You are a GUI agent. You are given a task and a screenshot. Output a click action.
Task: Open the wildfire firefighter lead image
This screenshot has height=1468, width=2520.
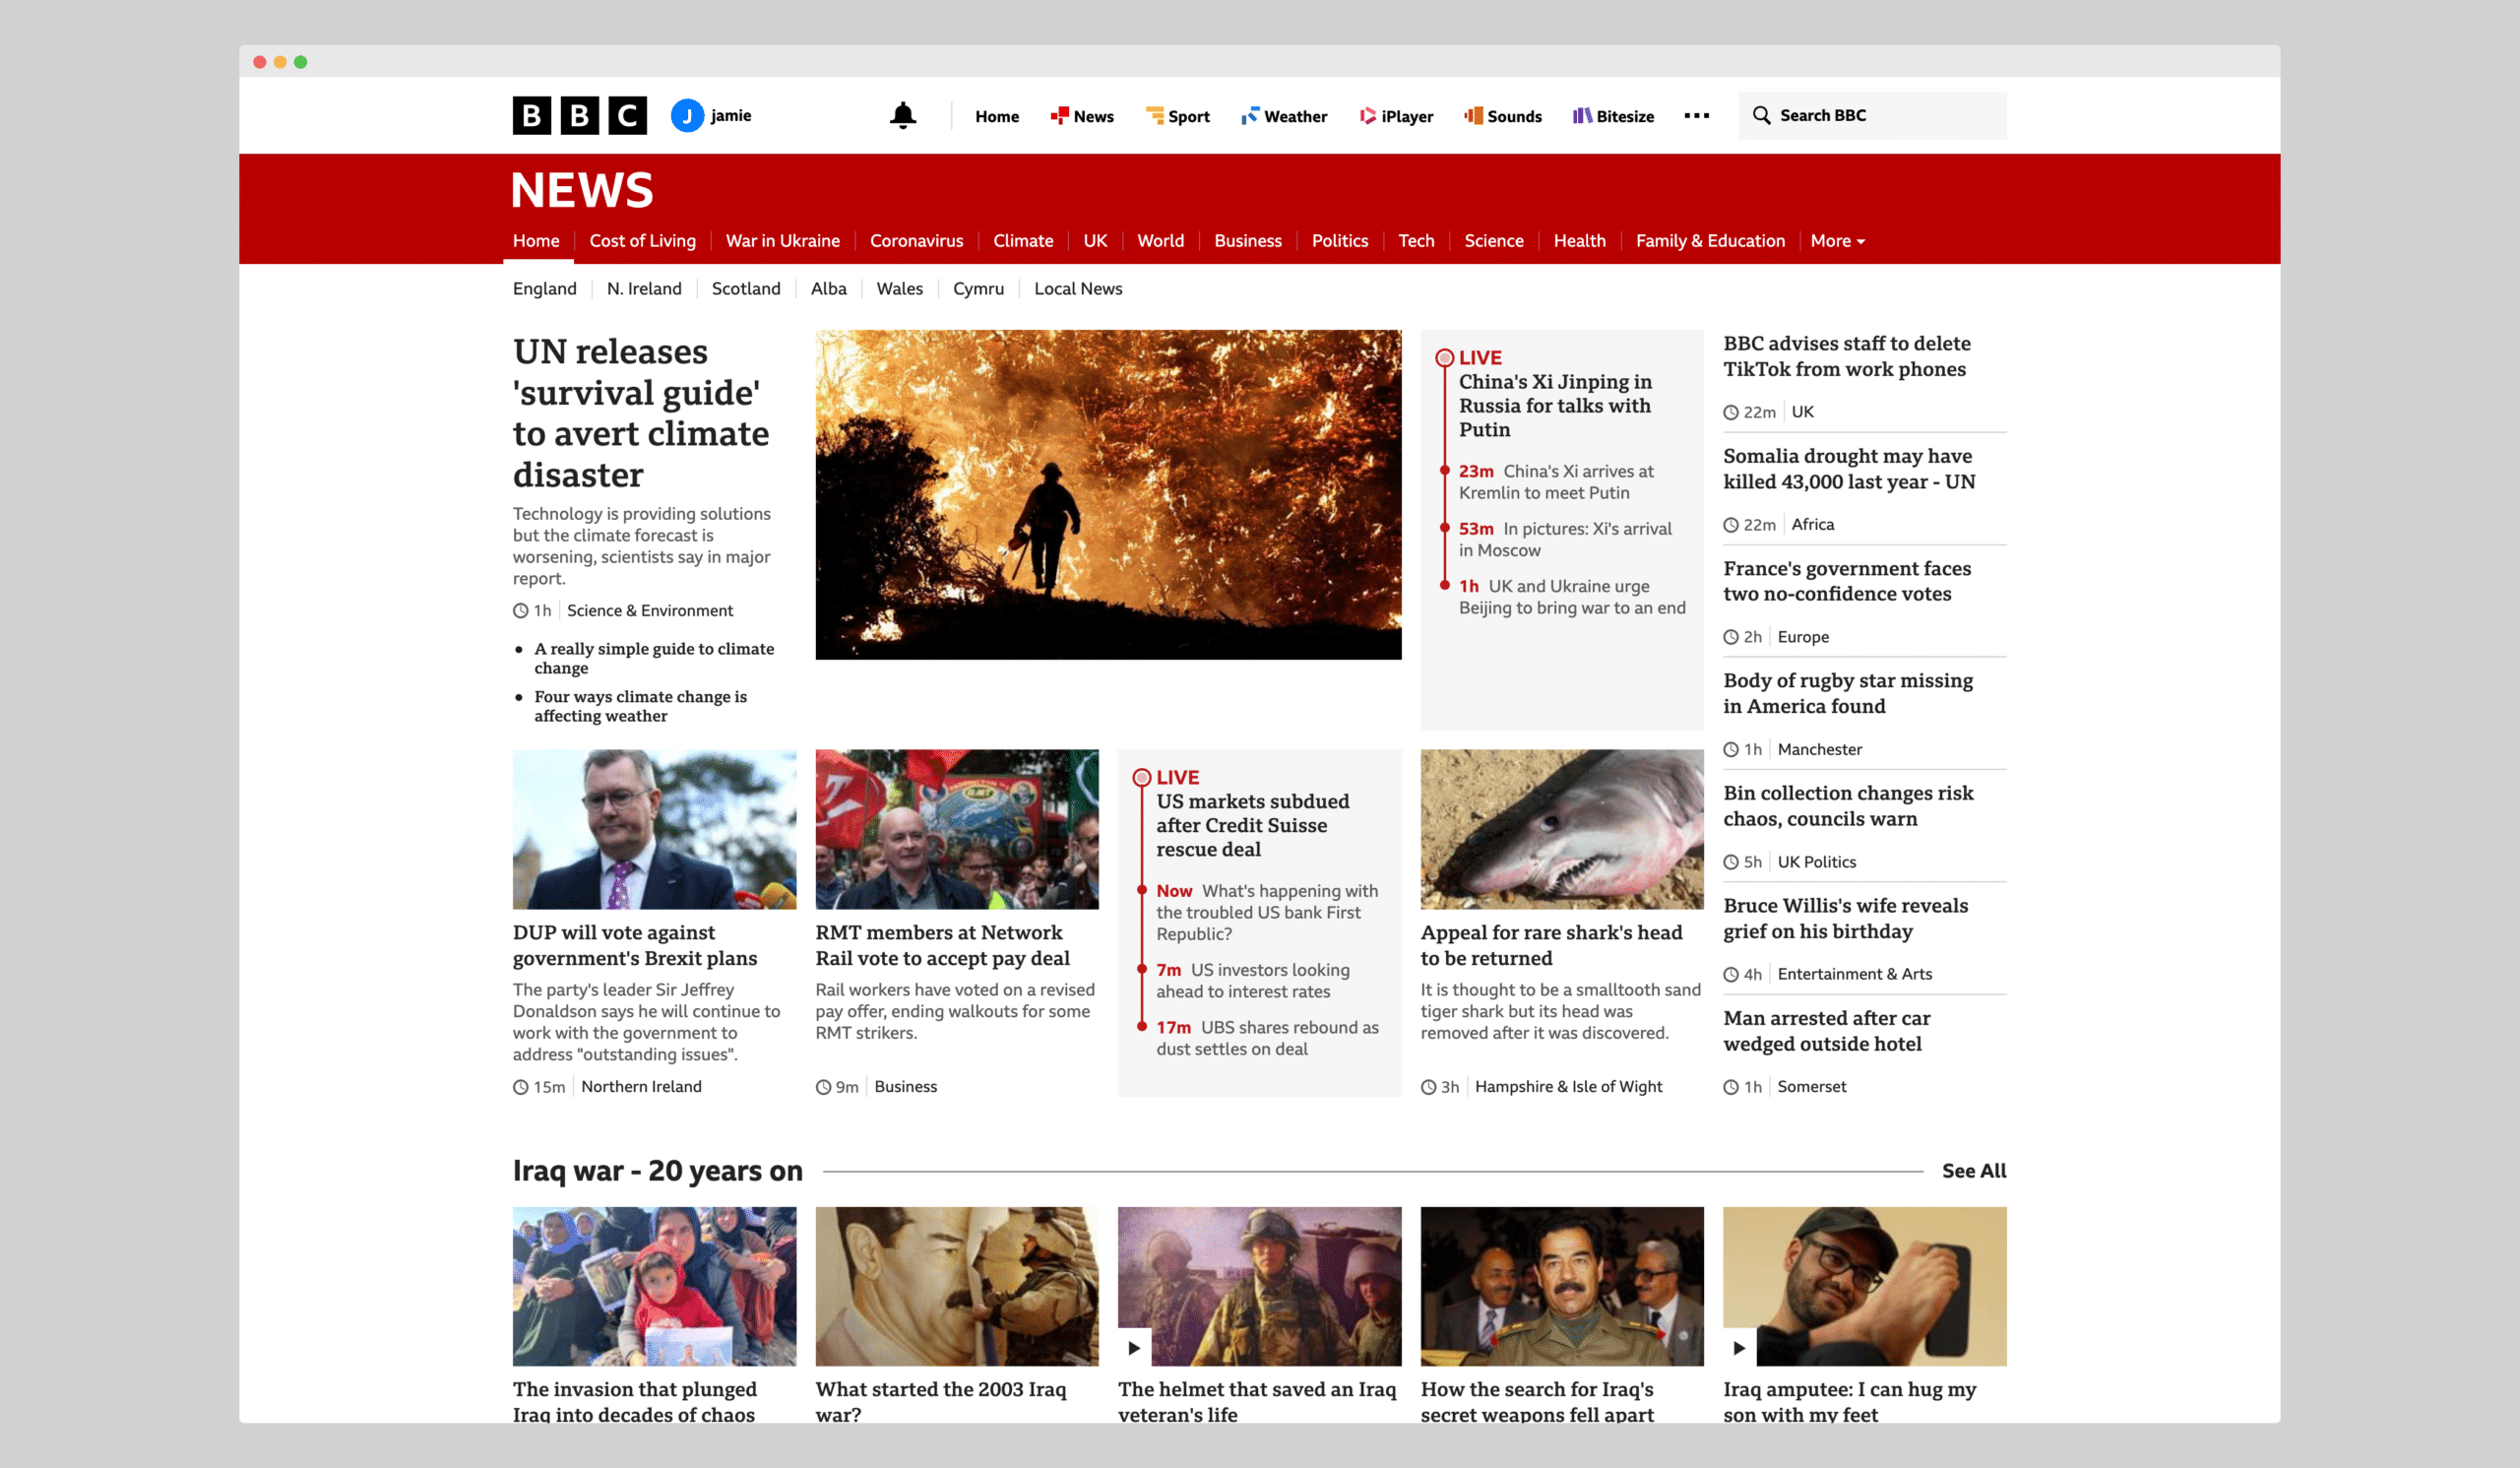coord(1108,494)
